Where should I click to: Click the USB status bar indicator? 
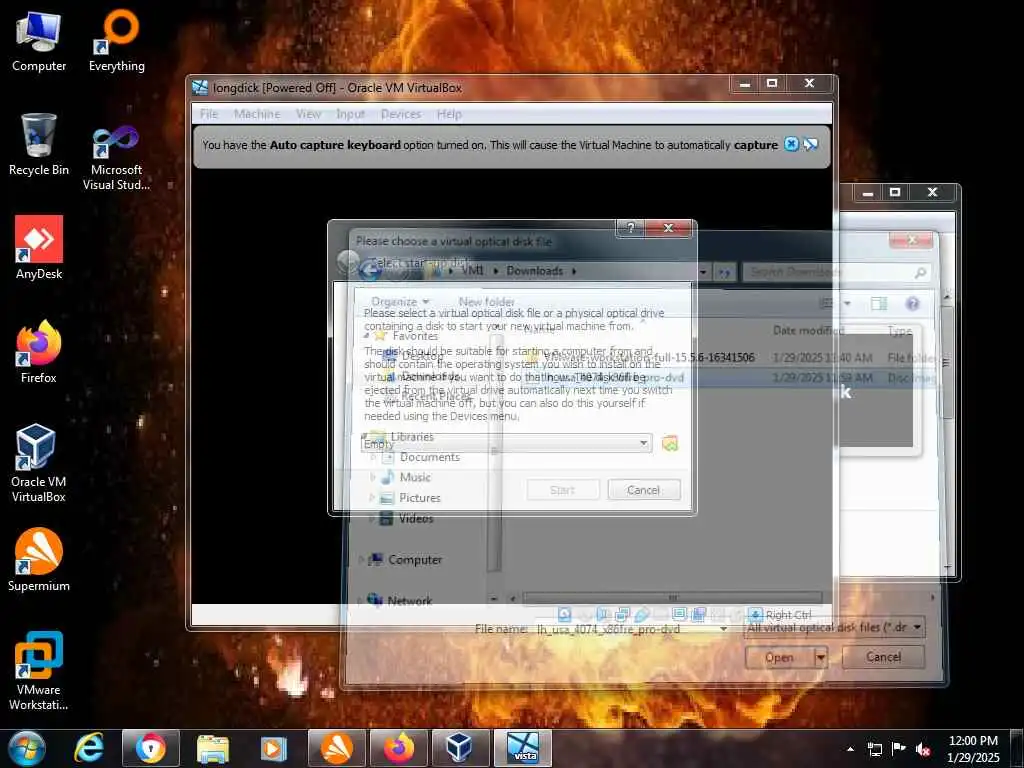coord(641,615)
